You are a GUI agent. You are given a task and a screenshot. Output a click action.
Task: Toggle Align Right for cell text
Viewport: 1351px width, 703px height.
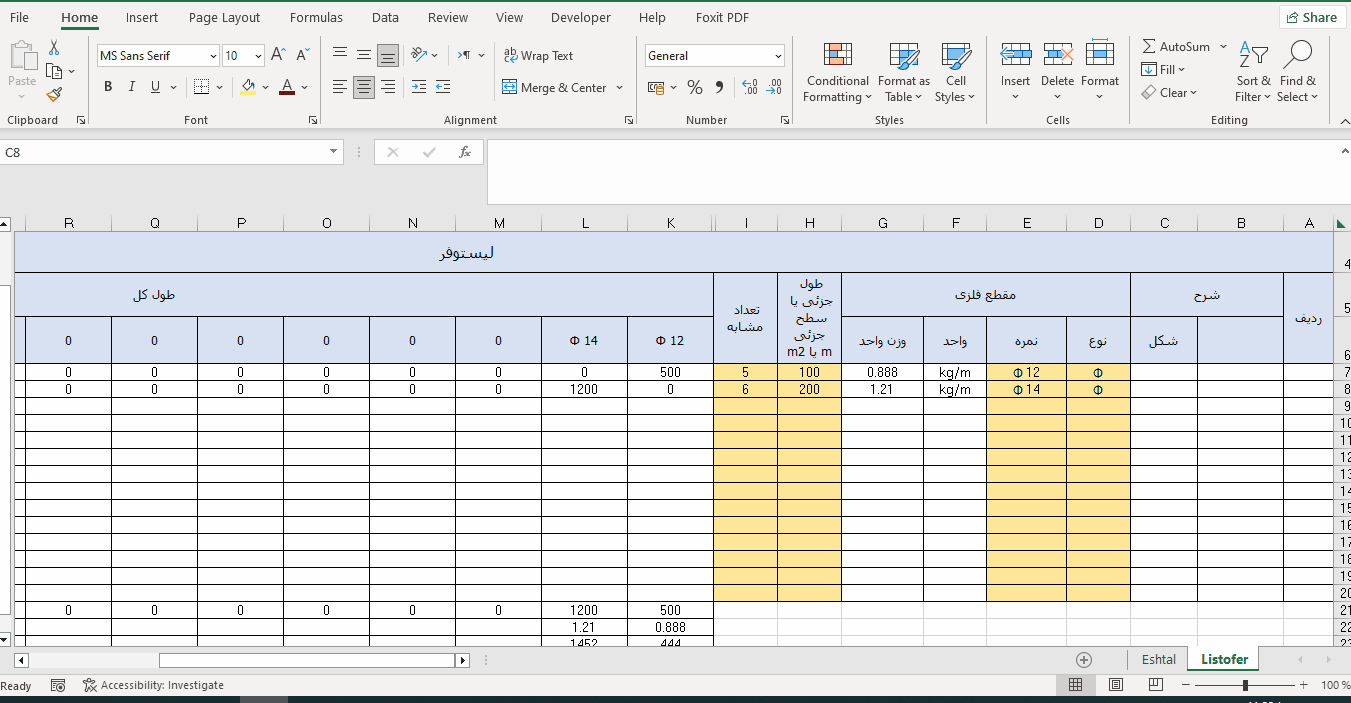tap(388, 87)
